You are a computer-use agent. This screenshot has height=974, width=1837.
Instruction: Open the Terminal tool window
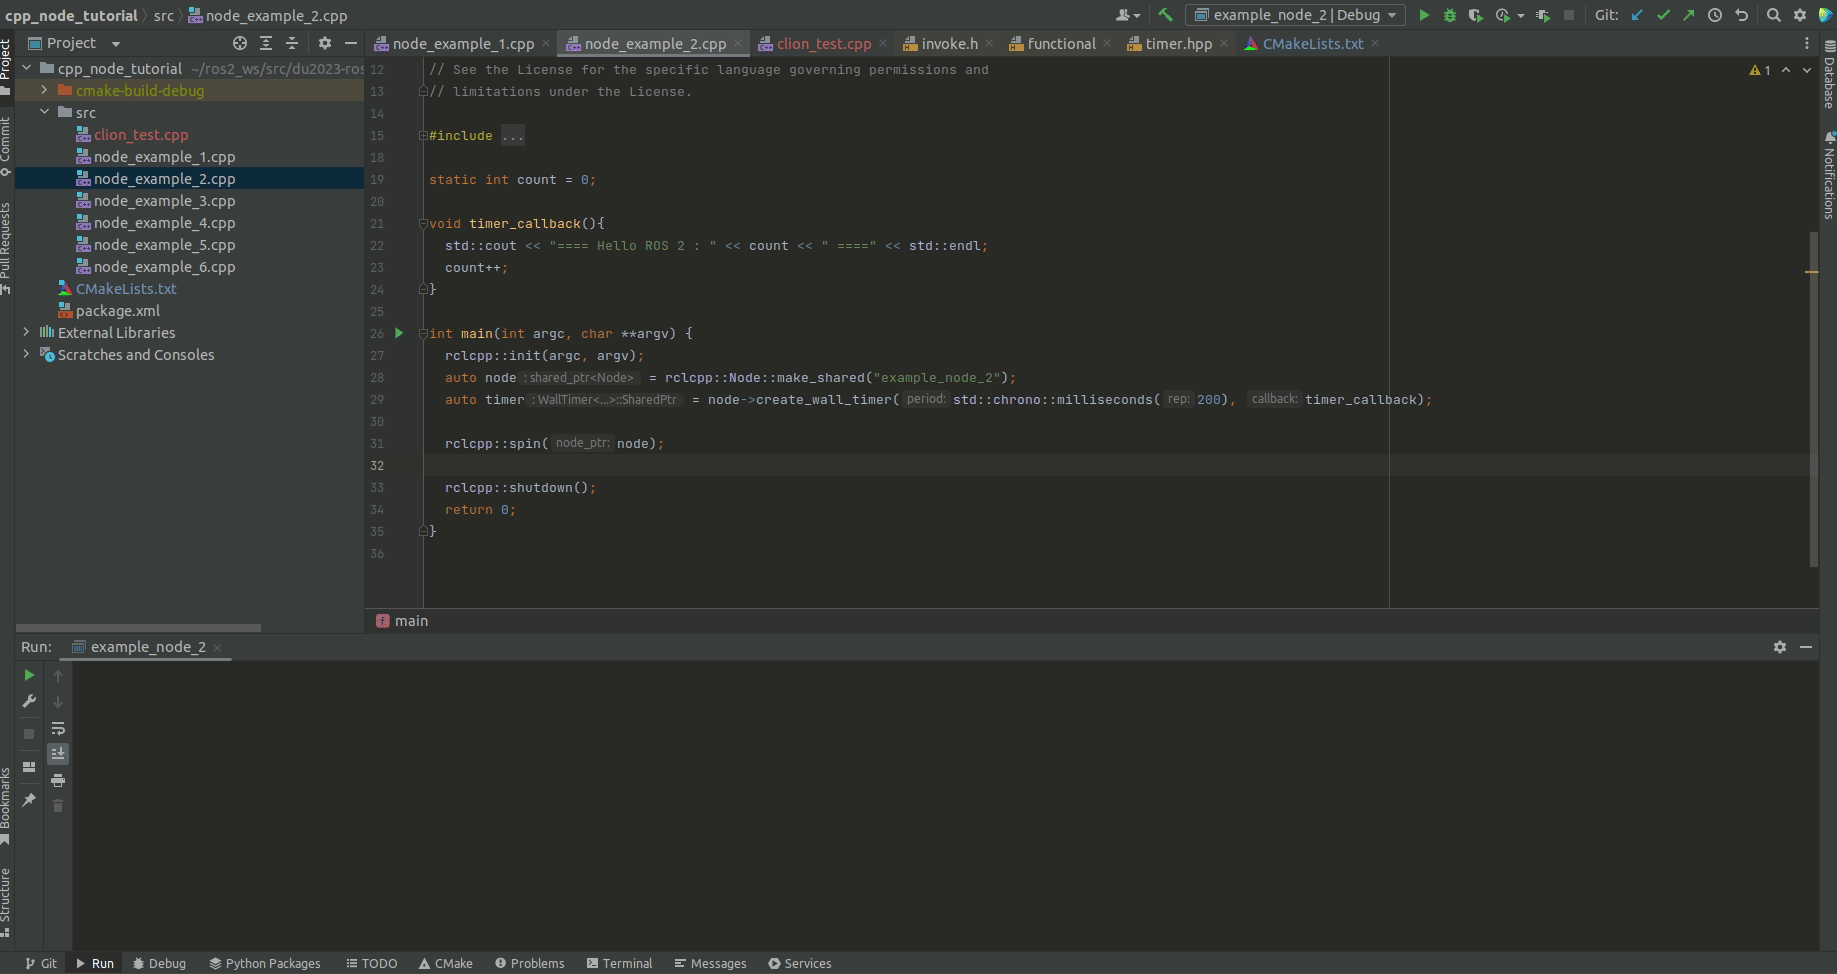[619, 963]
